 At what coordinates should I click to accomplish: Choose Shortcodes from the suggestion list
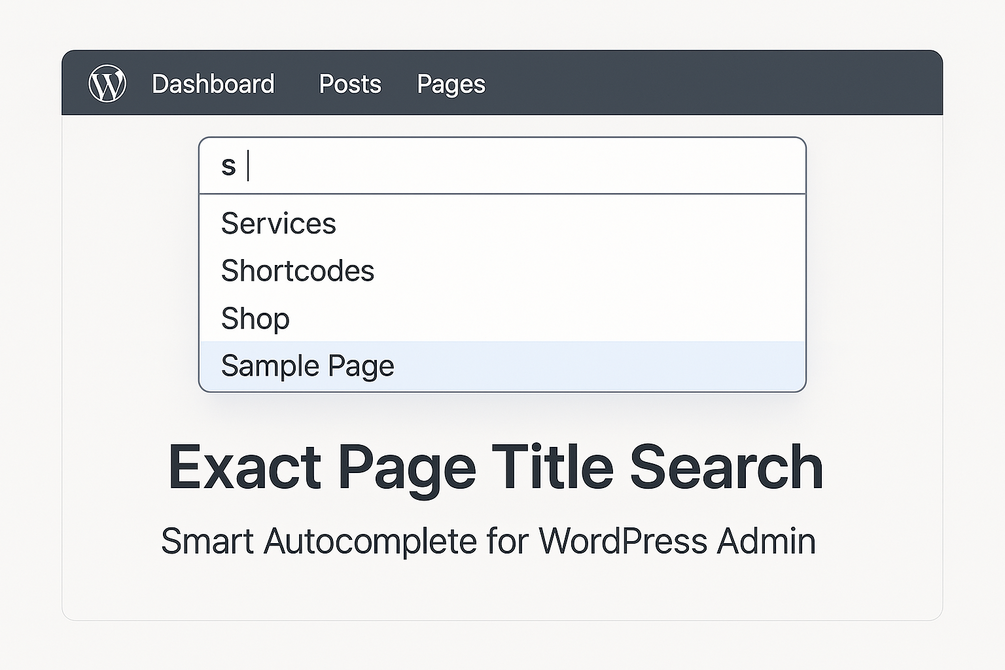tap(298, 271)
